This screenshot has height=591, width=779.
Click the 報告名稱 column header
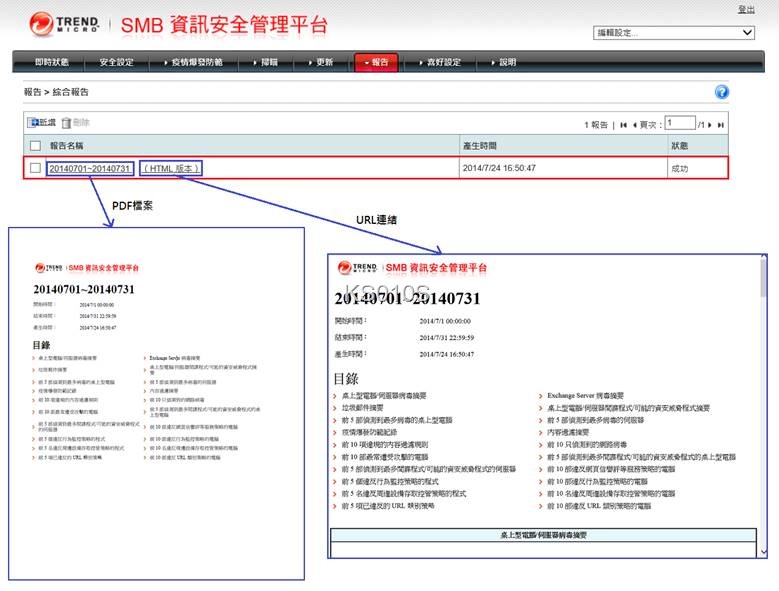tap(67, 146)
